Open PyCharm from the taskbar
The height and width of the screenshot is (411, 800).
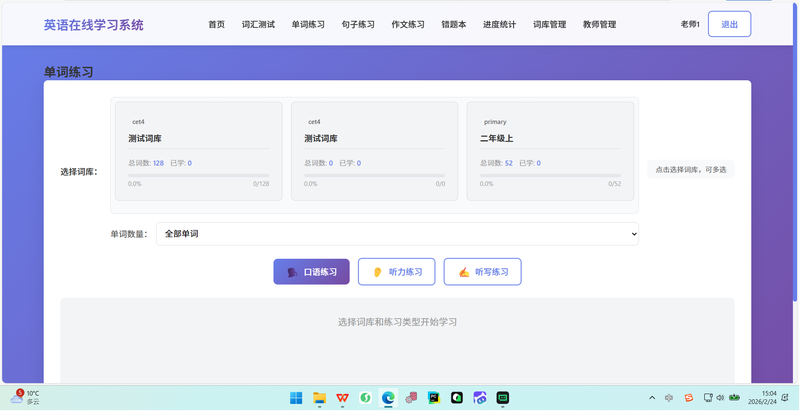(x=434, y=398)
